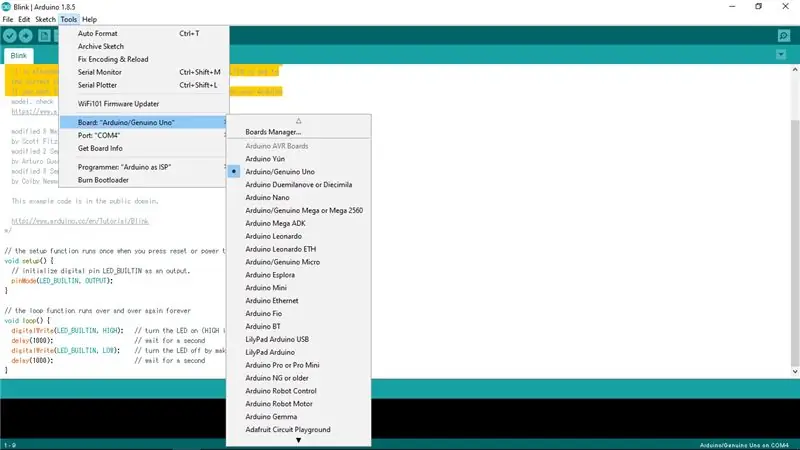Expand the Board submenu entry
This screenshot has width=800, height=450.
(144, 122)
